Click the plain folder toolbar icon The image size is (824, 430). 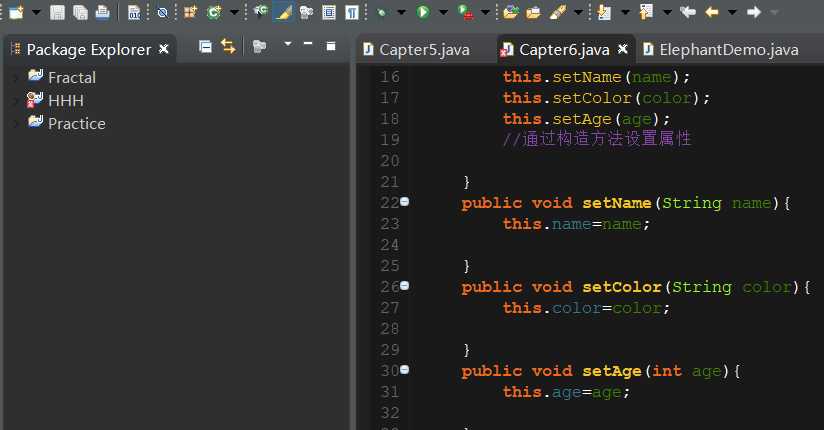[x=533, y=12]
